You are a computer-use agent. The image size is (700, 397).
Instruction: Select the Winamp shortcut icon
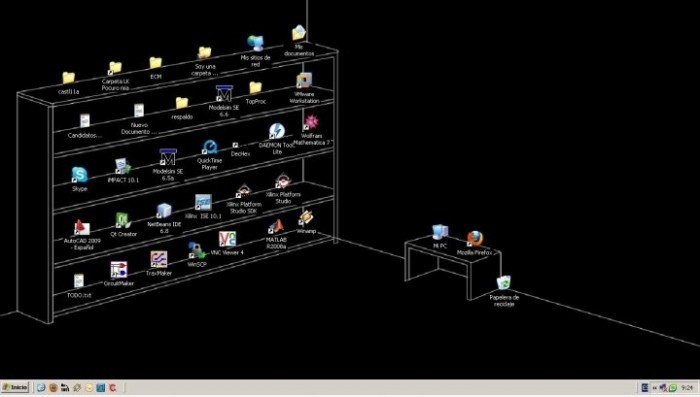[306, 218]
